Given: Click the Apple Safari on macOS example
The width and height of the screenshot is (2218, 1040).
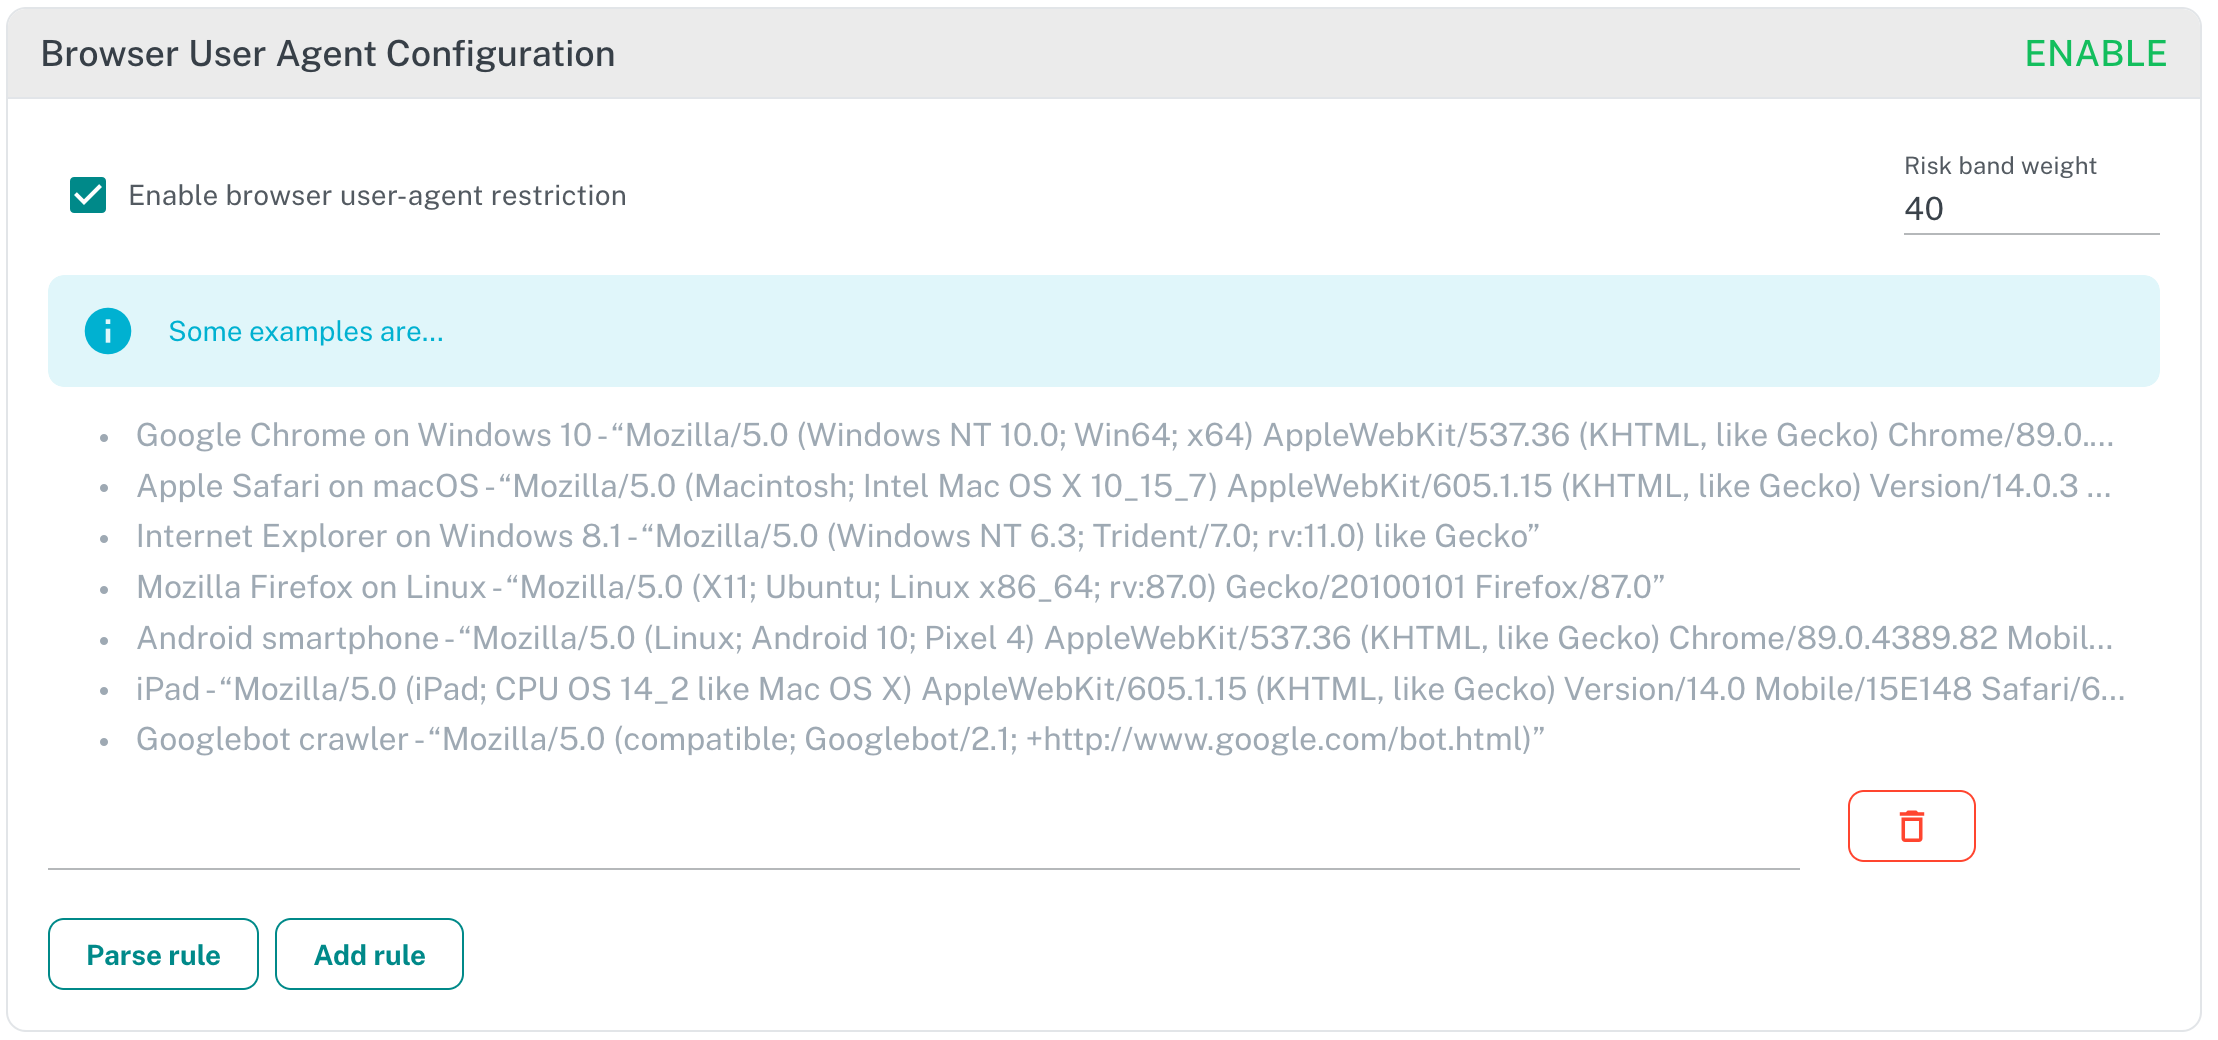Looking at the screenshot, I should tap(1124, 486).
